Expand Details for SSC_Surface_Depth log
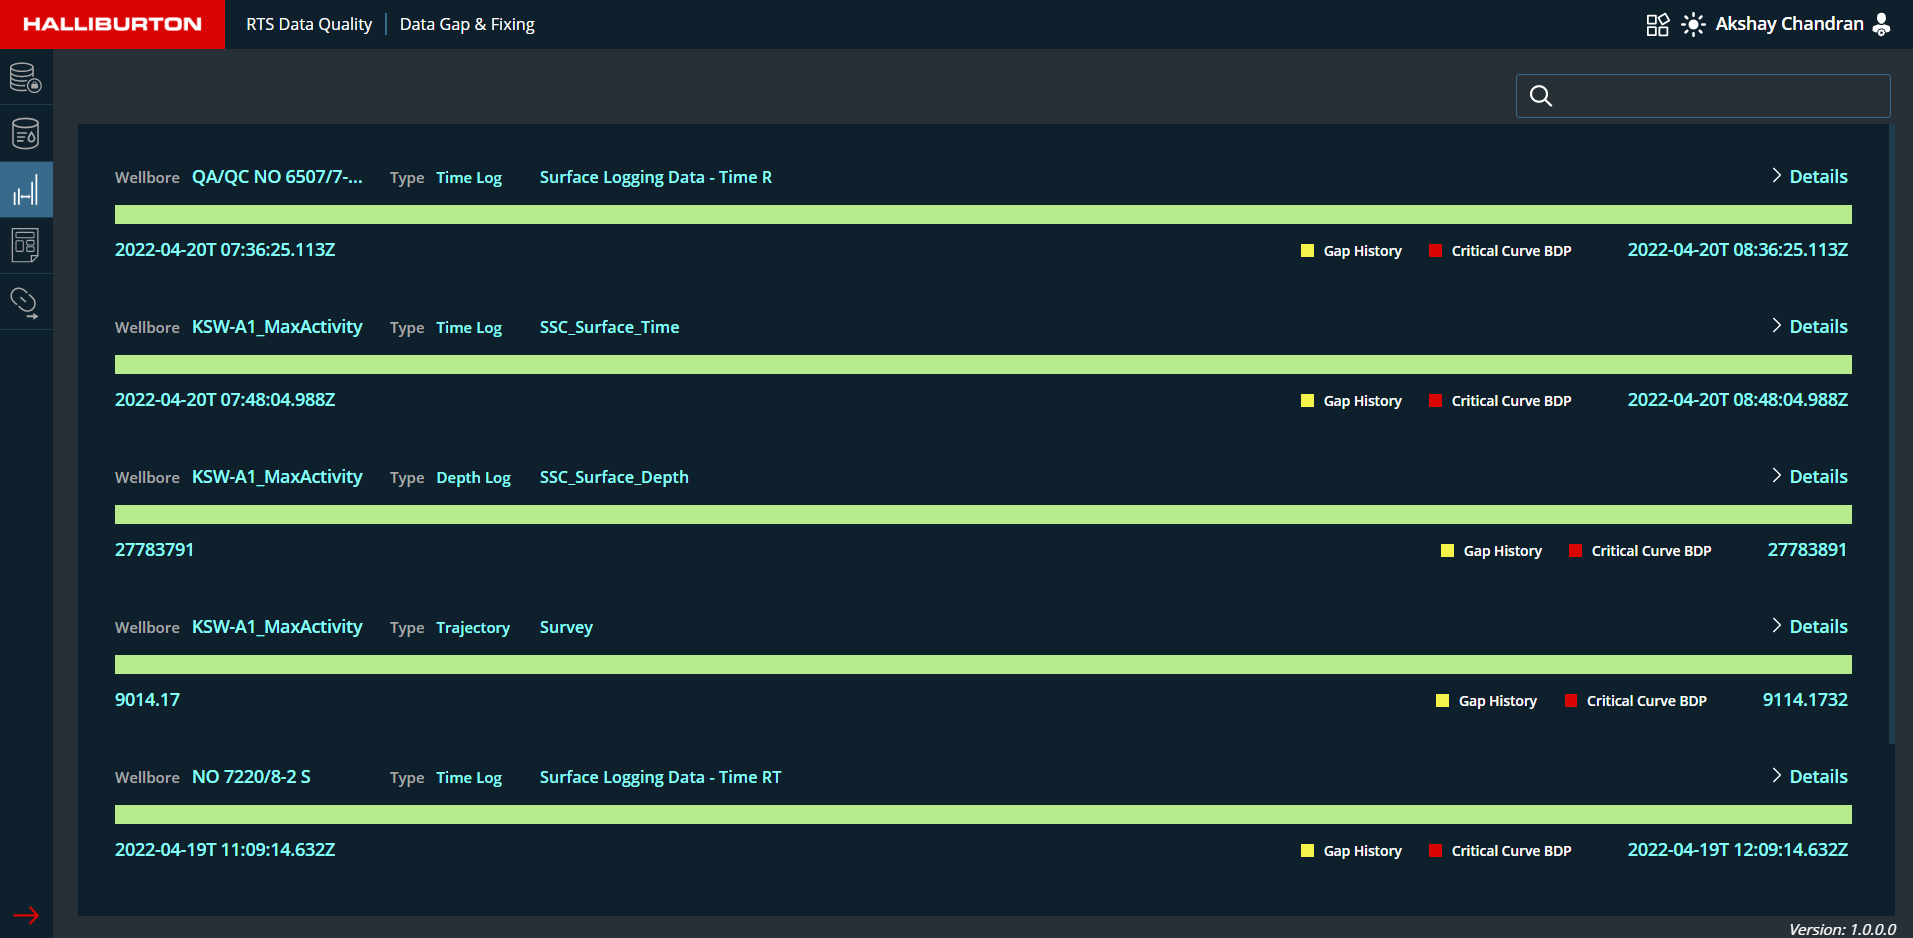Image resolution: width=1913 pixels, height=938 pixels. click(x=1809, y=477)
